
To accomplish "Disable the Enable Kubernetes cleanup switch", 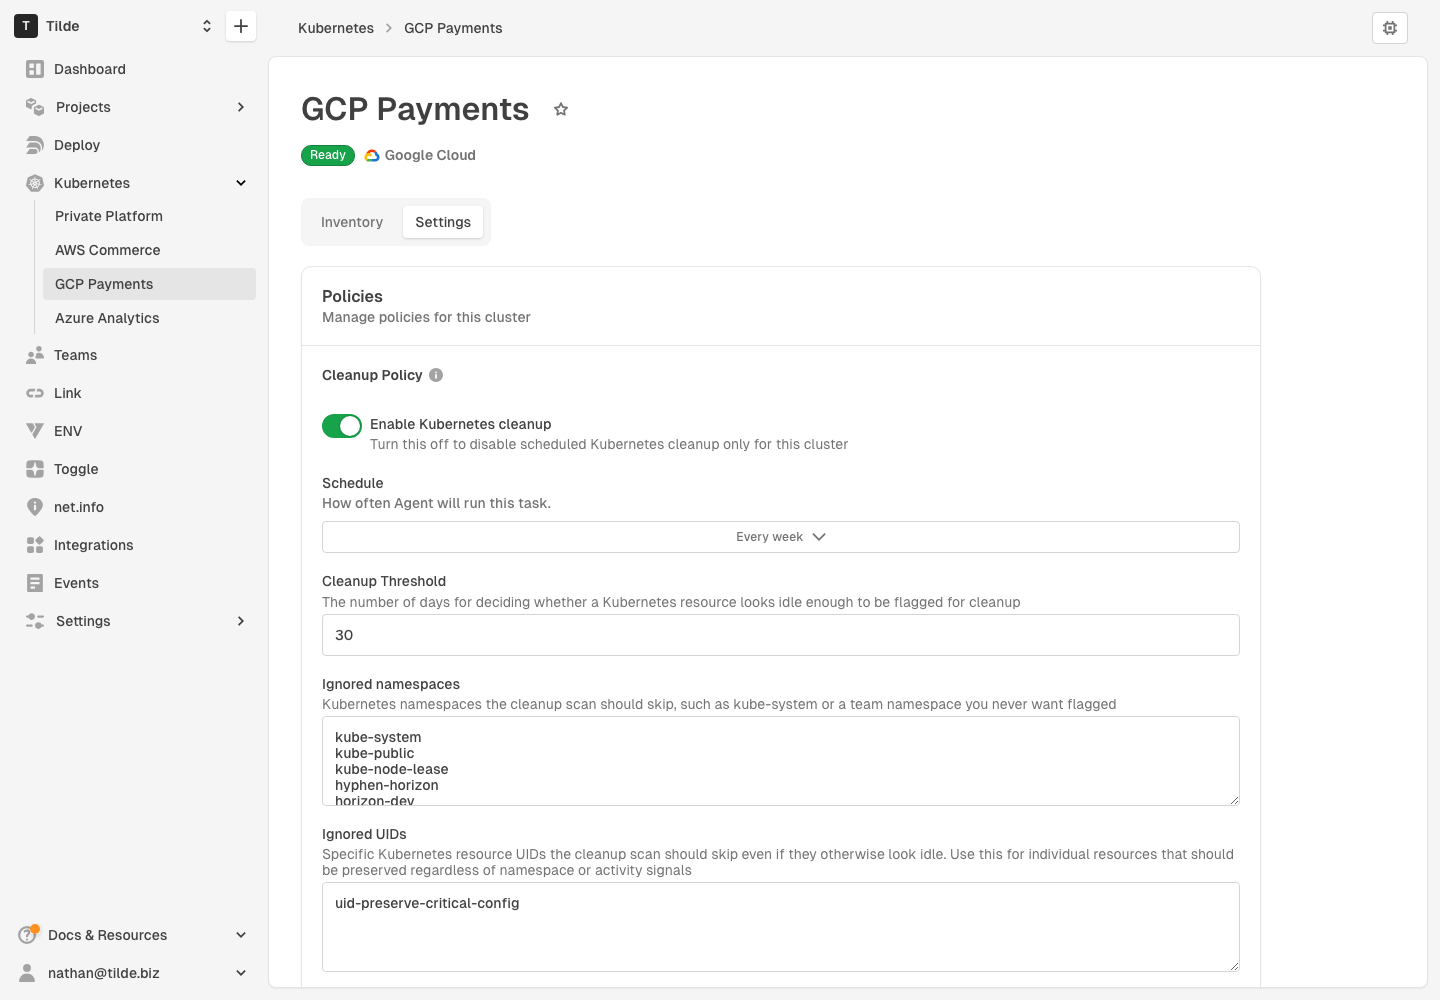I will pyautogui.click(x=342, y=426).
